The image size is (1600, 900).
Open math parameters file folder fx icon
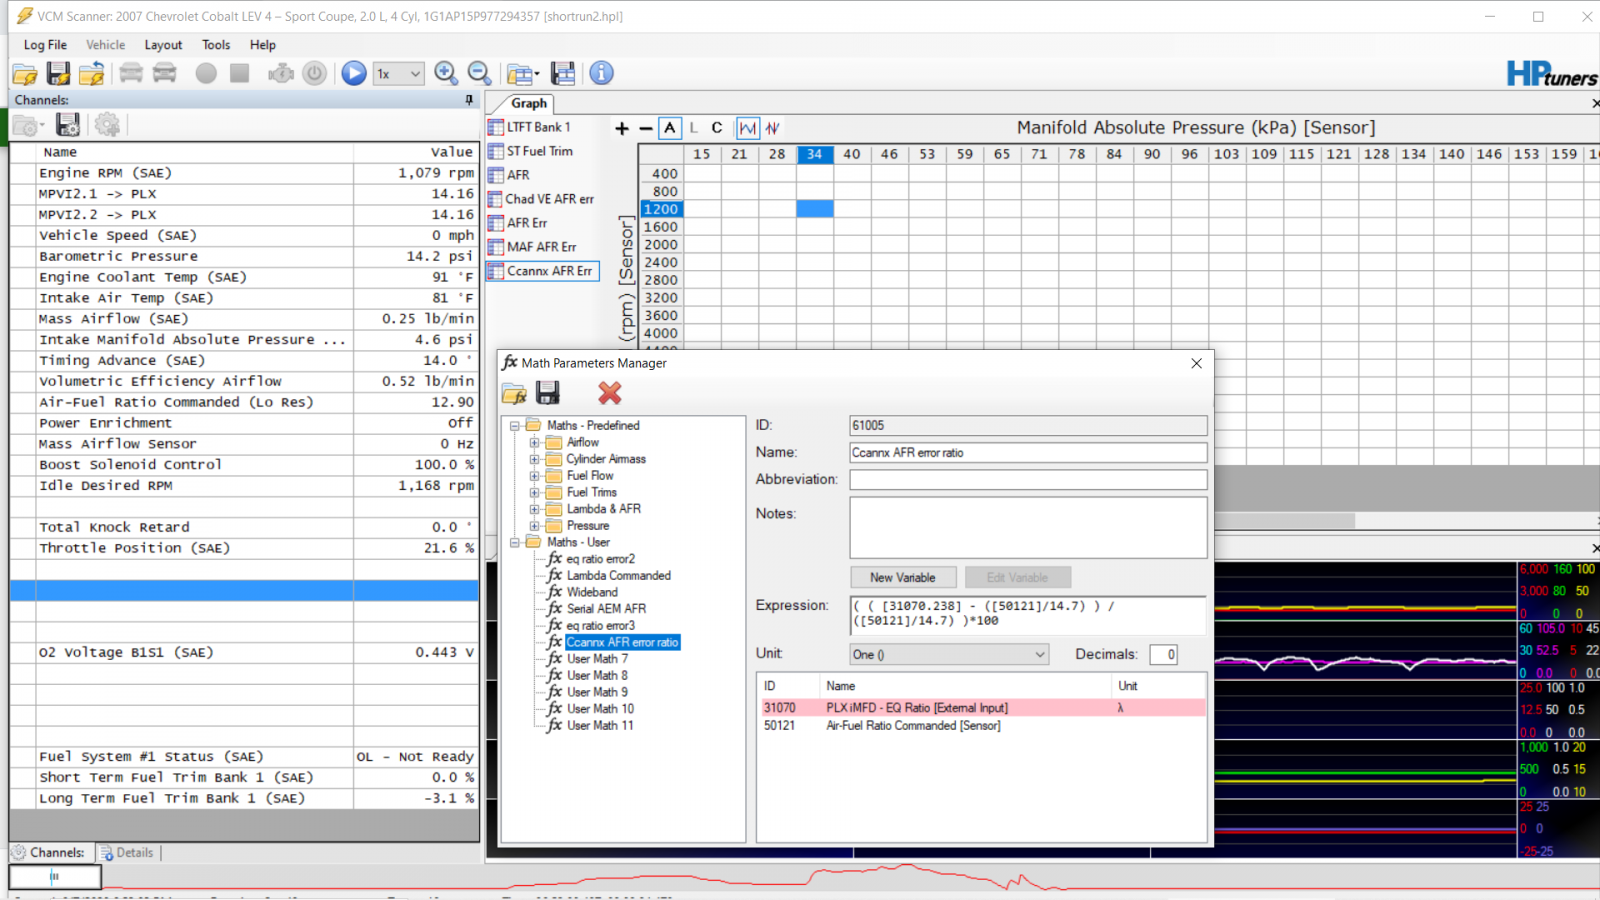(x=515, y=394)
